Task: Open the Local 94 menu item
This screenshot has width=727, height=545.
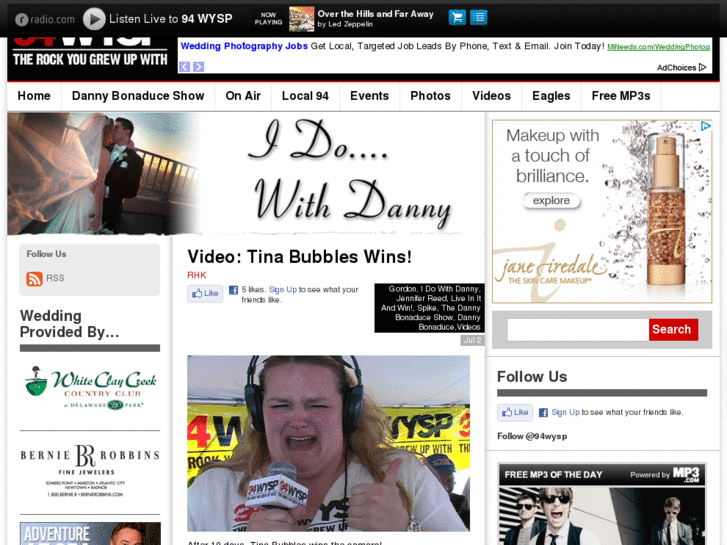Action: 305,96
